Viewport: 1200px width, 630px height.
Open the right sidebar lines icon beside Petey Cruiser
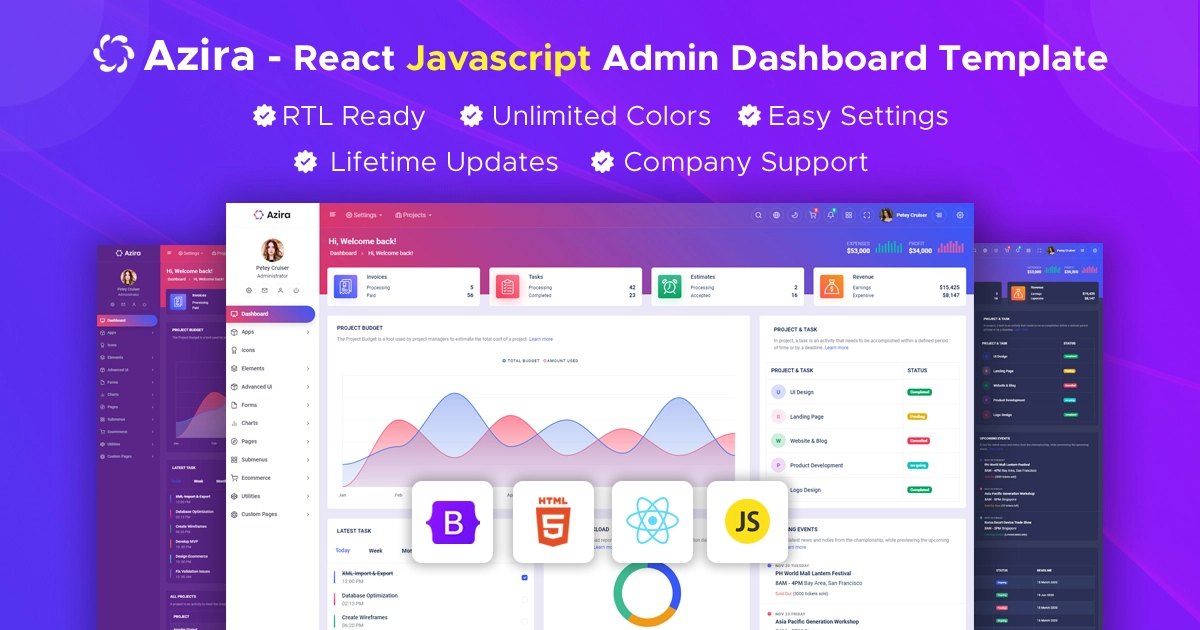click(939, 215)
